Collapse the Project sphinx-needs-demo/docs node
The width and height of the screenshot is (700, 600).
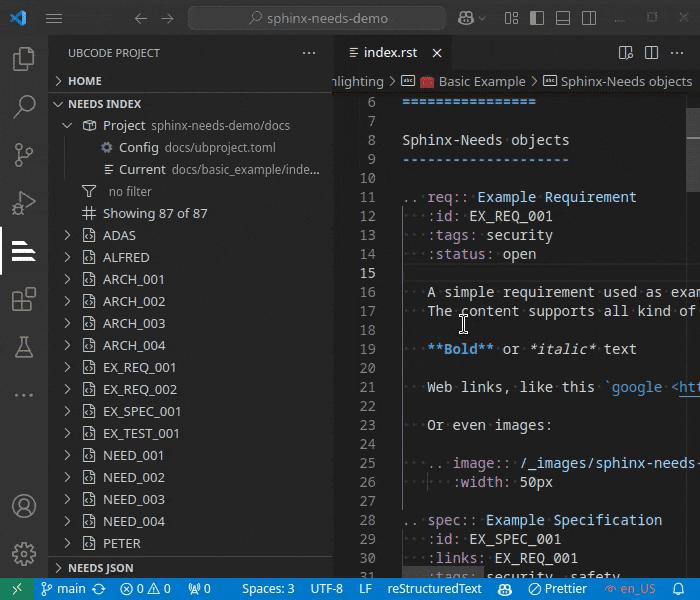coord(67,125)
